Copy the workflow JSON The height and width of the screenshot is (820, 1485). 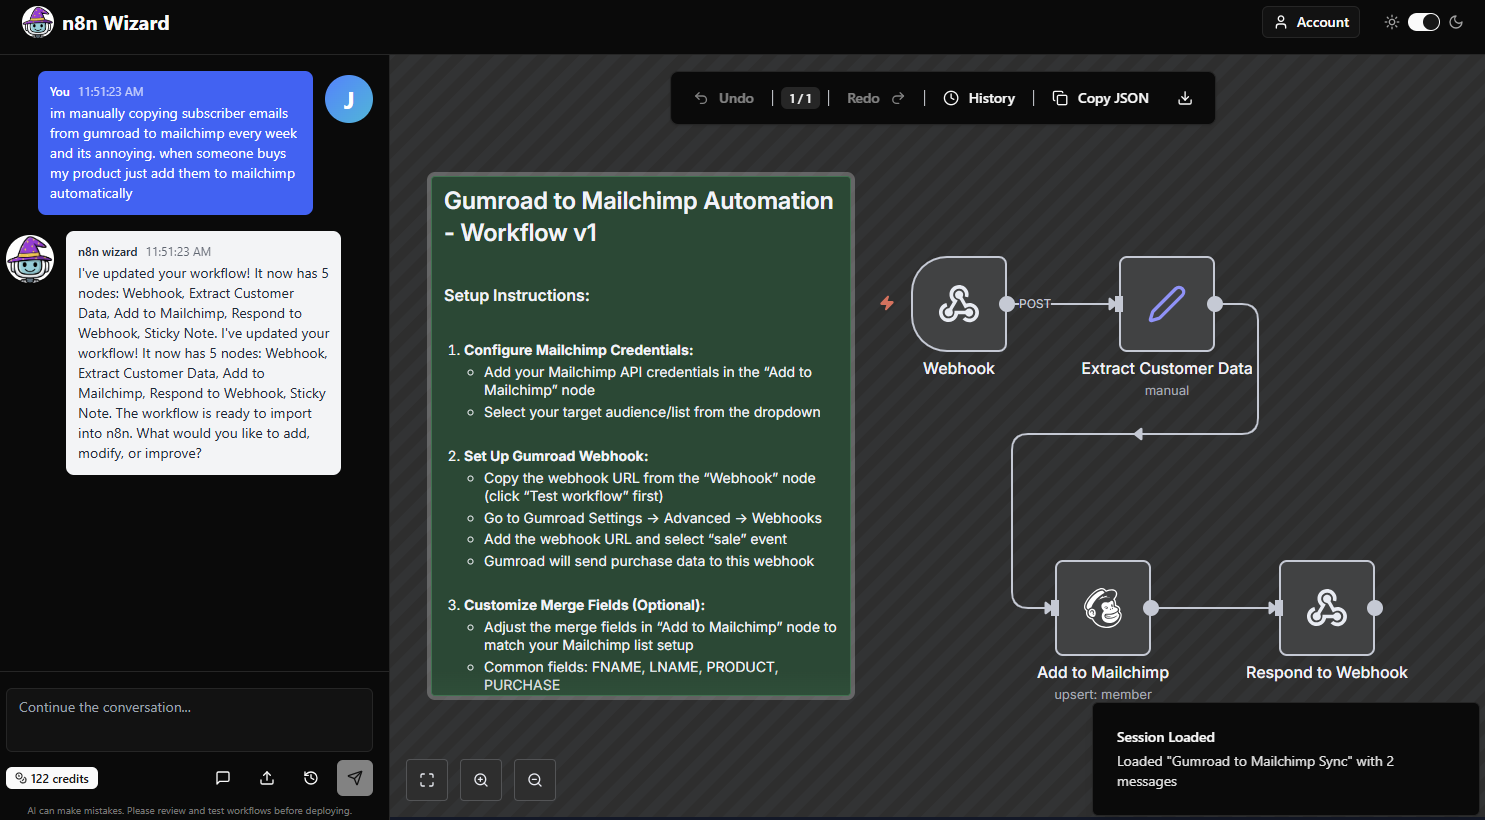tap(1100, 98)
